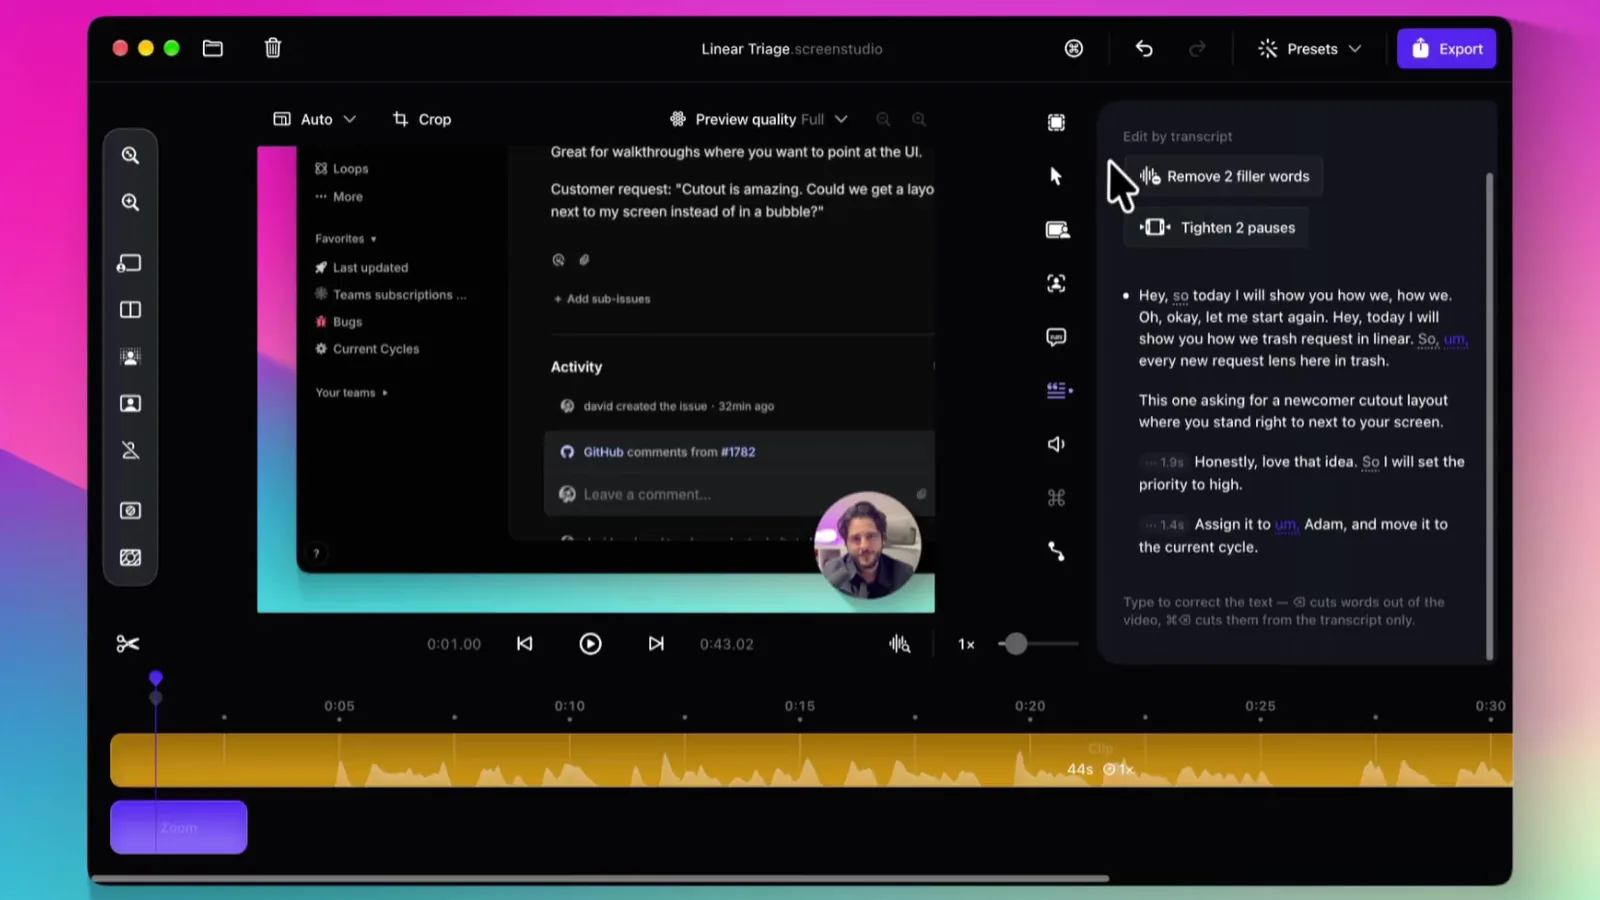This screenshot has width=1600, height=900.
Task: Open the face tracking panel icon
Action: pyautogui.click(x=1056, y=283)
